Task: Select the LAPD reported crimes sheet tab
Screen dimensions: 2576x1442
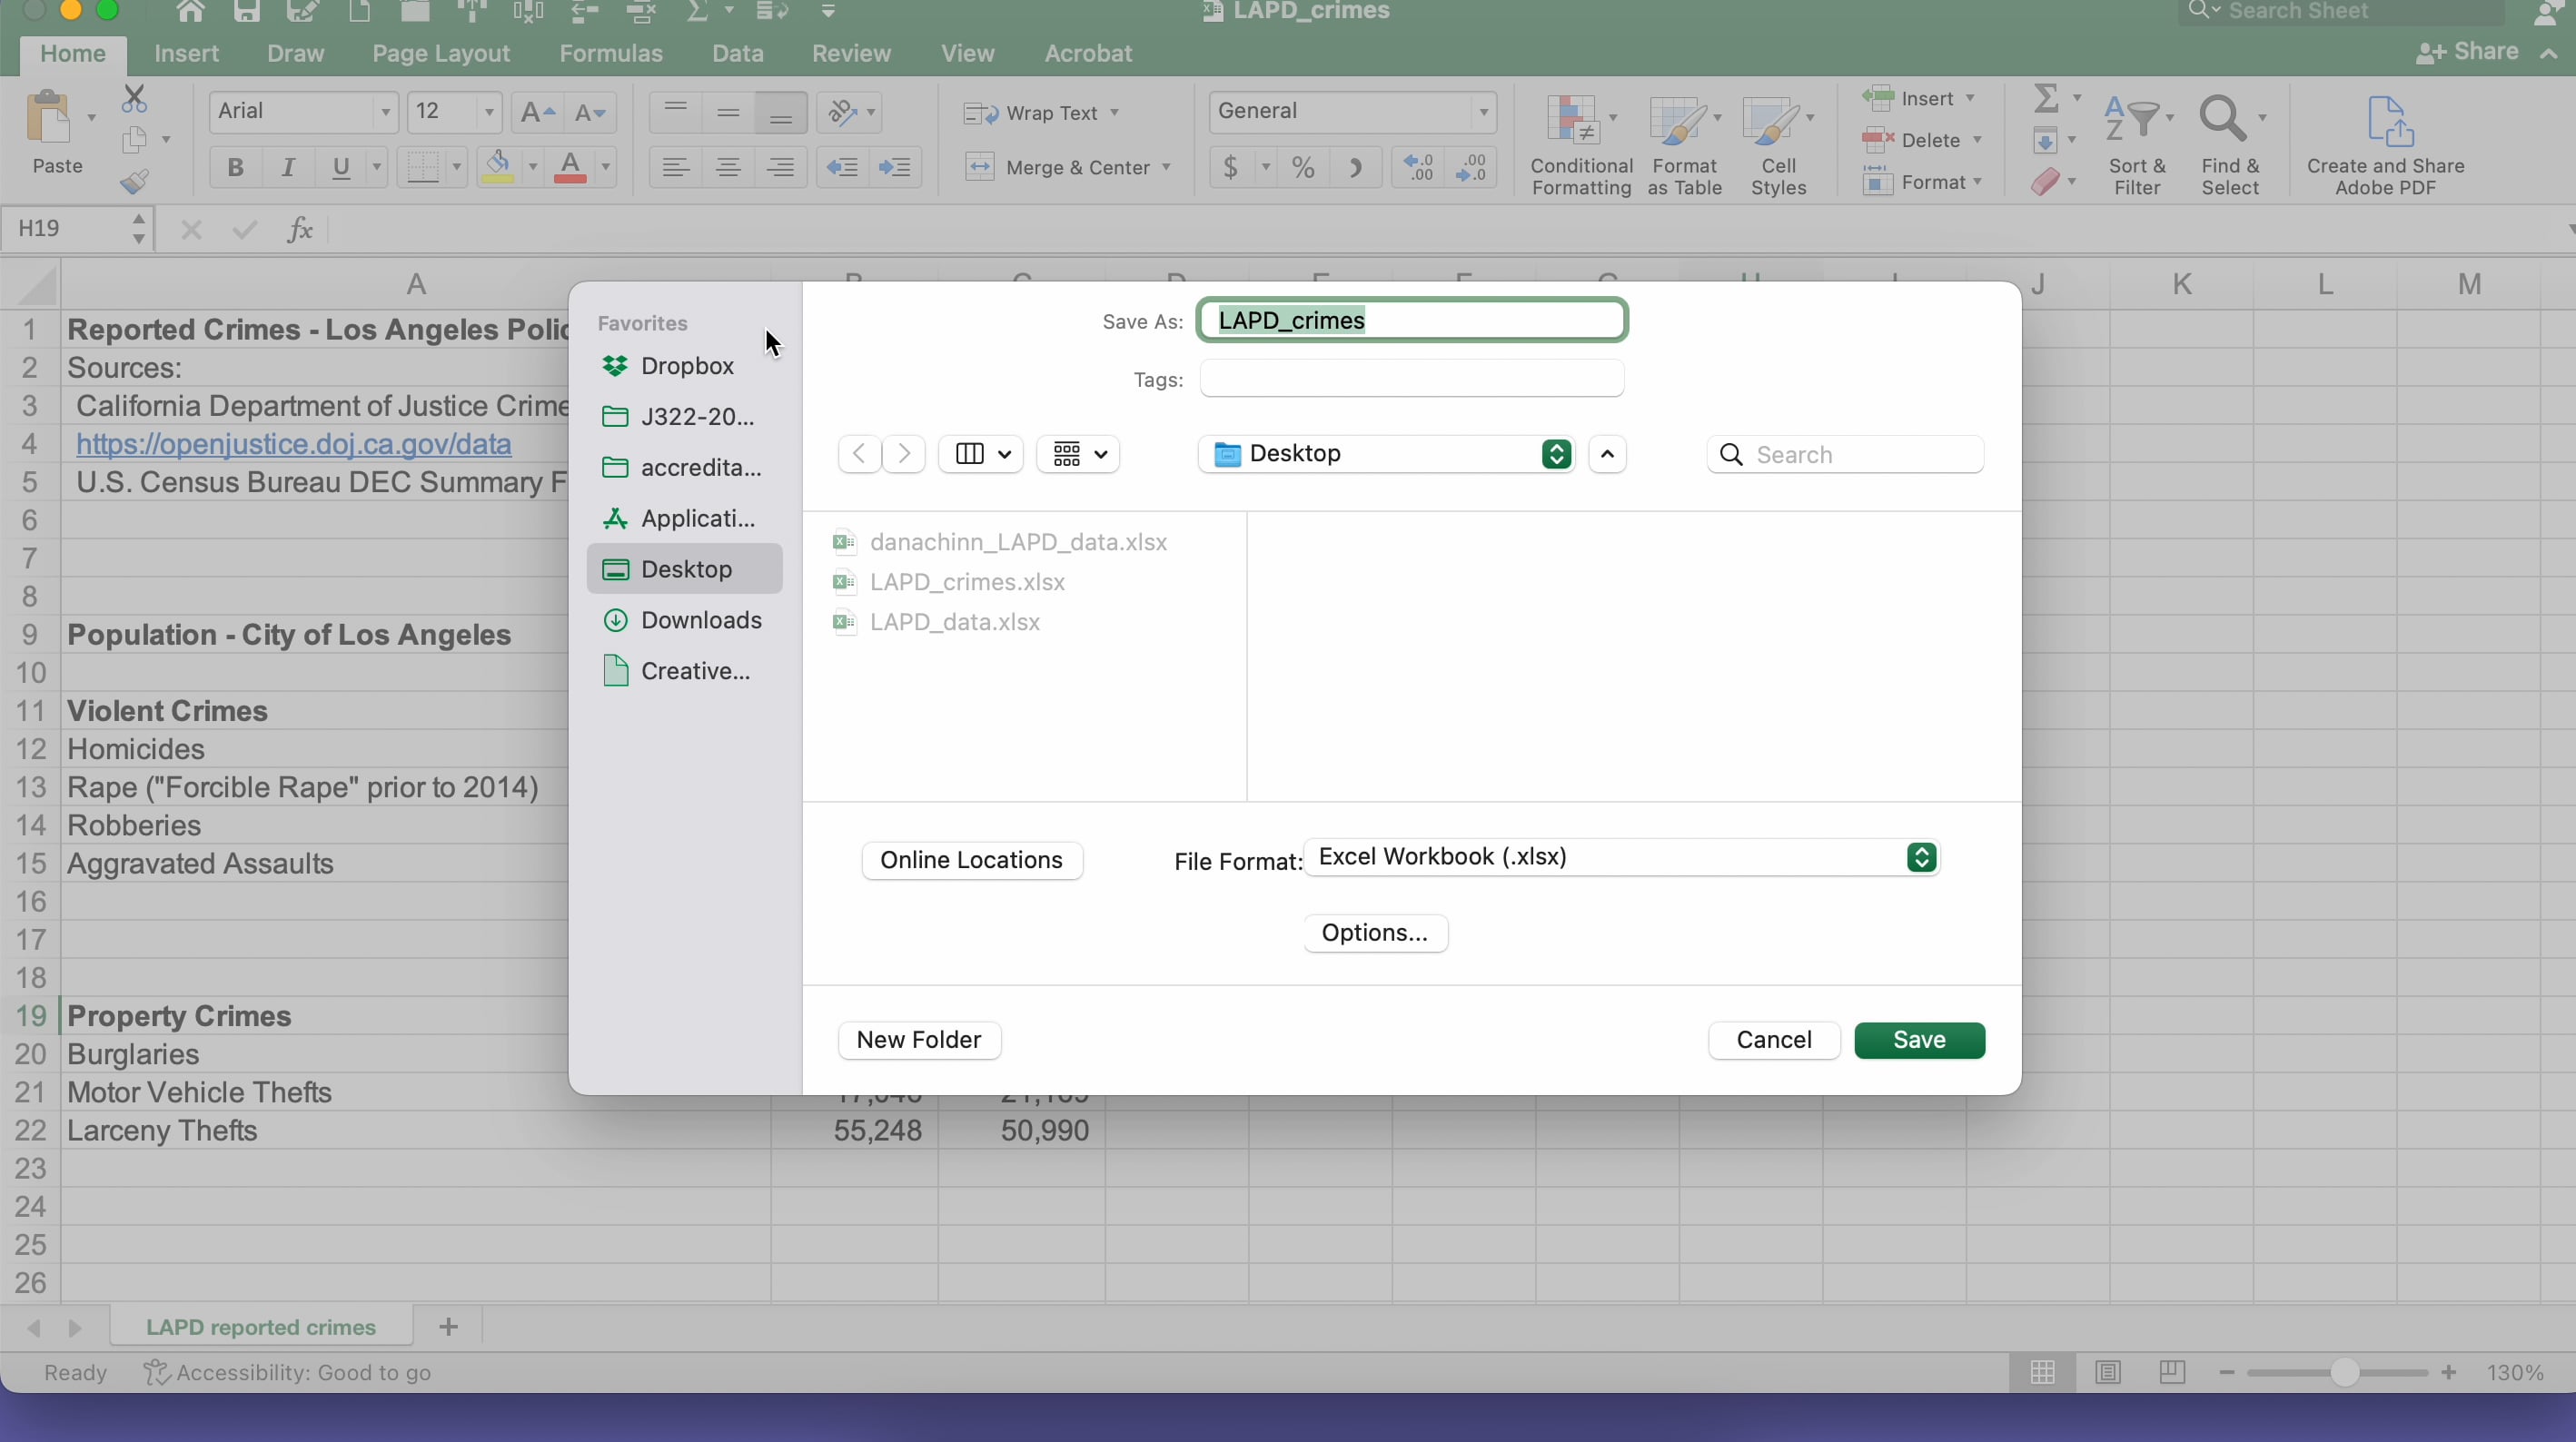Action: coord(261,1327)
